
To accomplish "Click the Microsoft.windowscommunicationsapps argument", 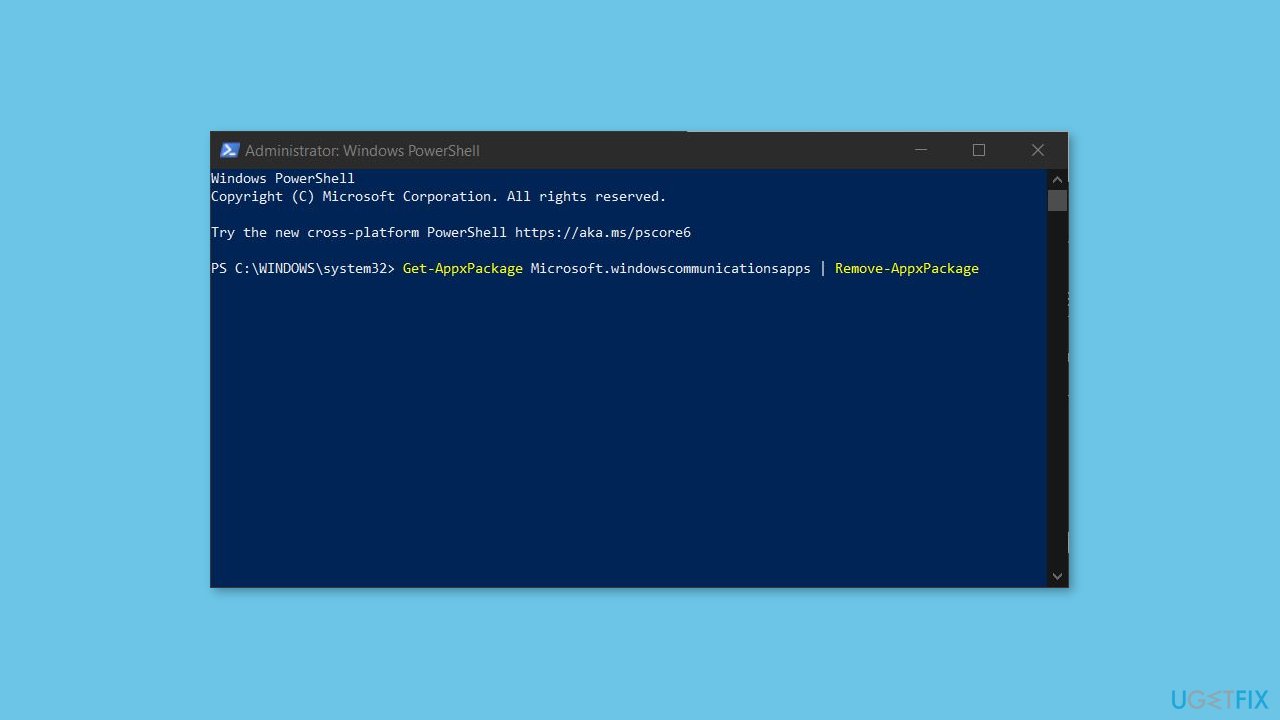I will (x=671, y=268).
